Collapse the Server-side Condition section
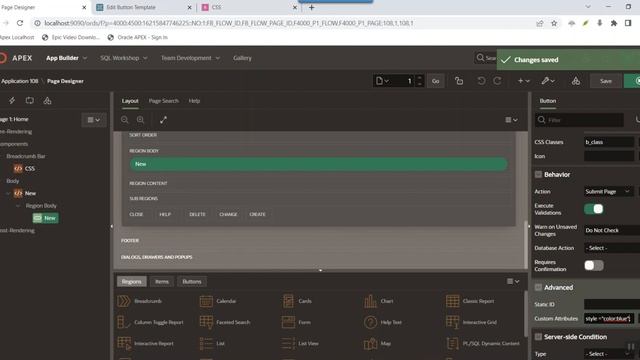This screenshot has width=640, height=360. pyautogui.click(x=538, y=337)
